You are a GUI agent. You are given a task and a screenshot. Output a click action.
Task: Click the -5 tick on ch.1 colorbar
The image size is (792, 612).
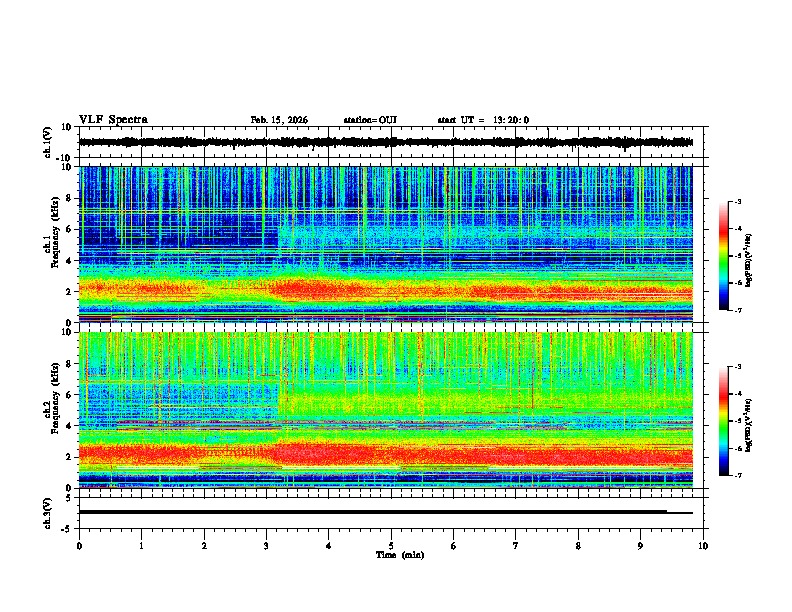point(737,256)
